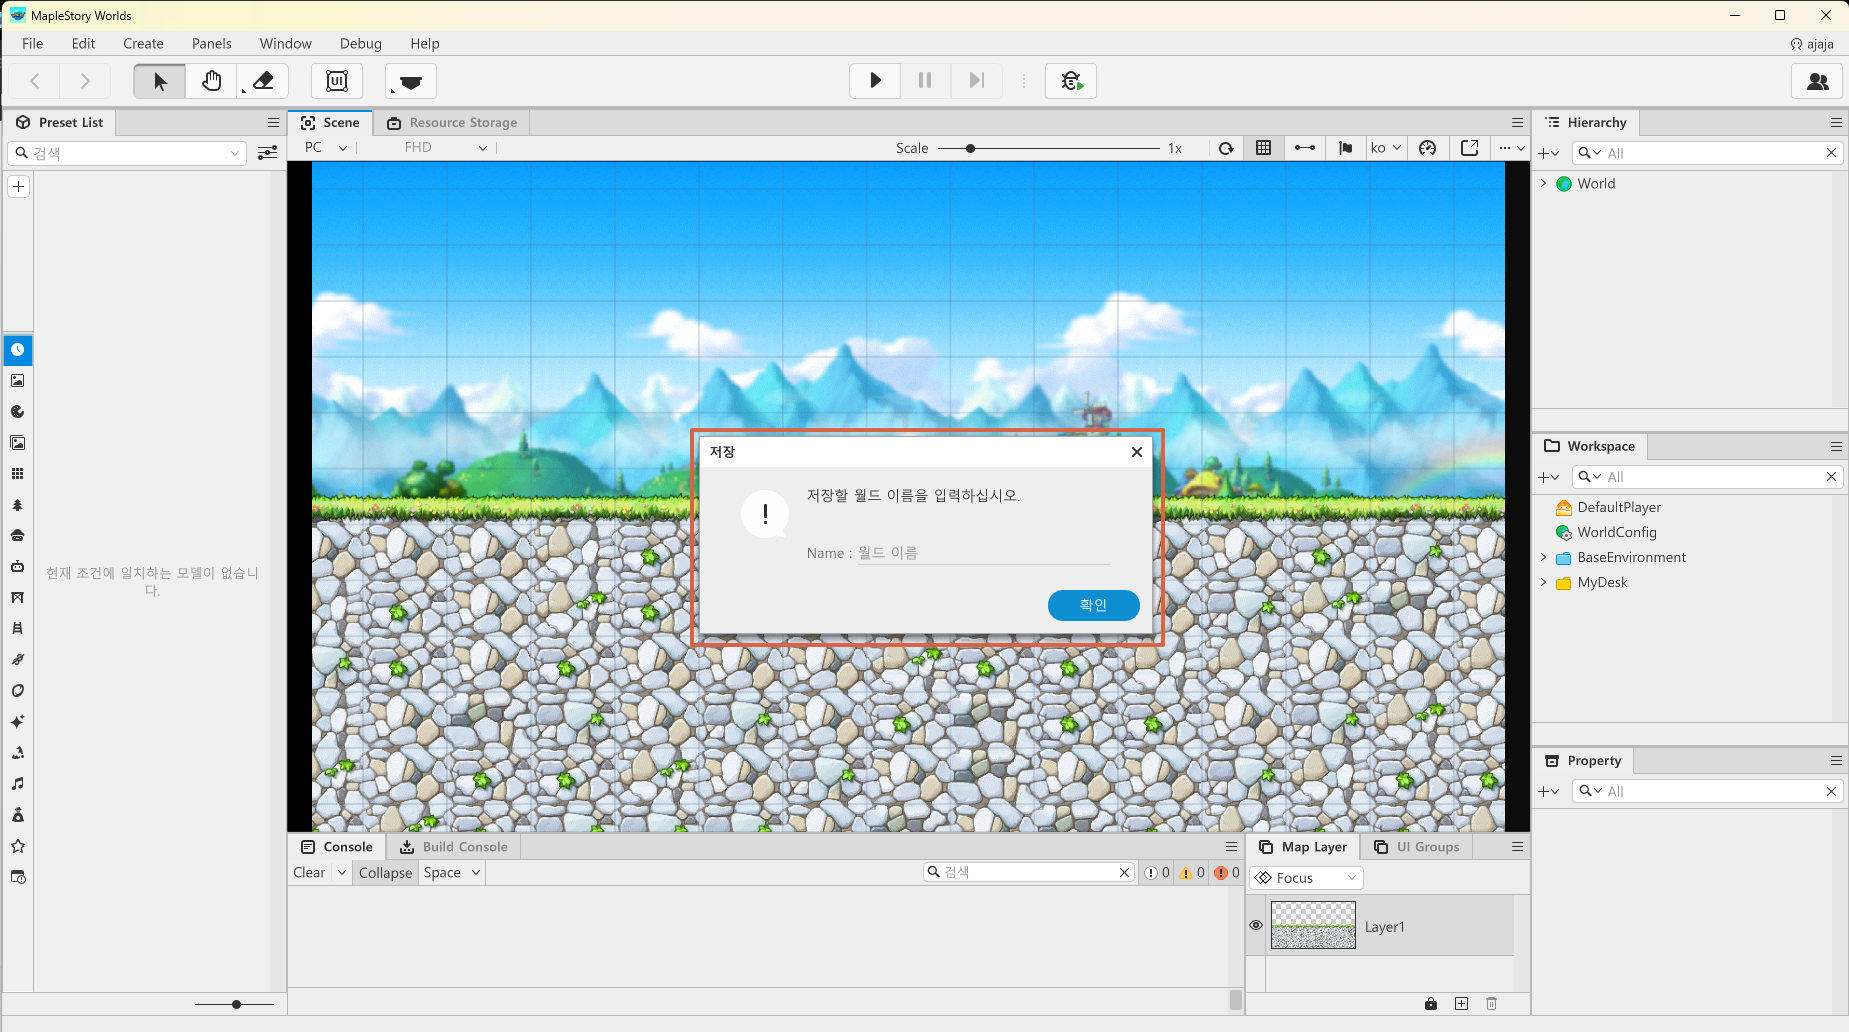Open the scene toolbar more options dropdown
The height and width of the screenshot is (1032, 1849).
click(x=1511, y=148)
